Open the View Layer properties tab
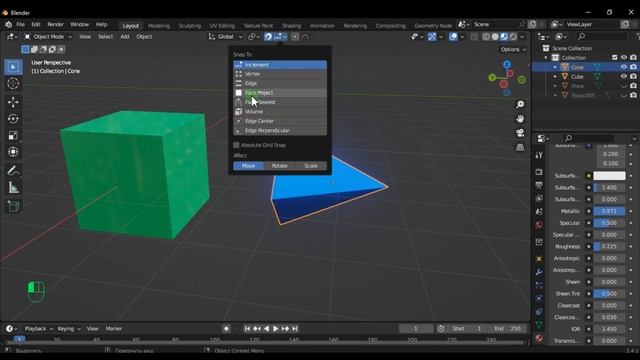The height and width of the screenshot is (360, 640). [539, 198]
